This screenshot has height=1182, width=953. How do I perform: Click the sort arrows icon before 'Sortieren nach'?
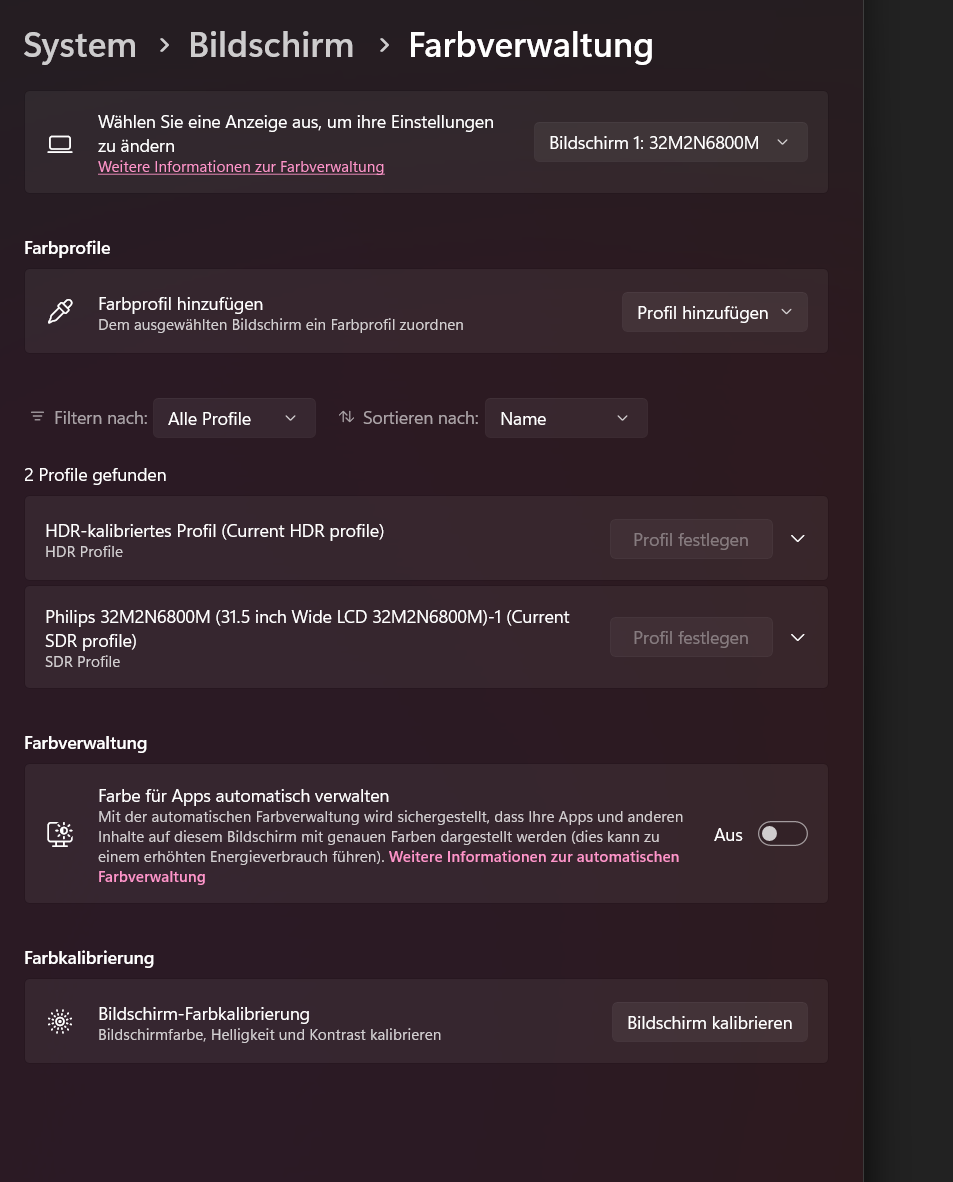pos(346,417)
